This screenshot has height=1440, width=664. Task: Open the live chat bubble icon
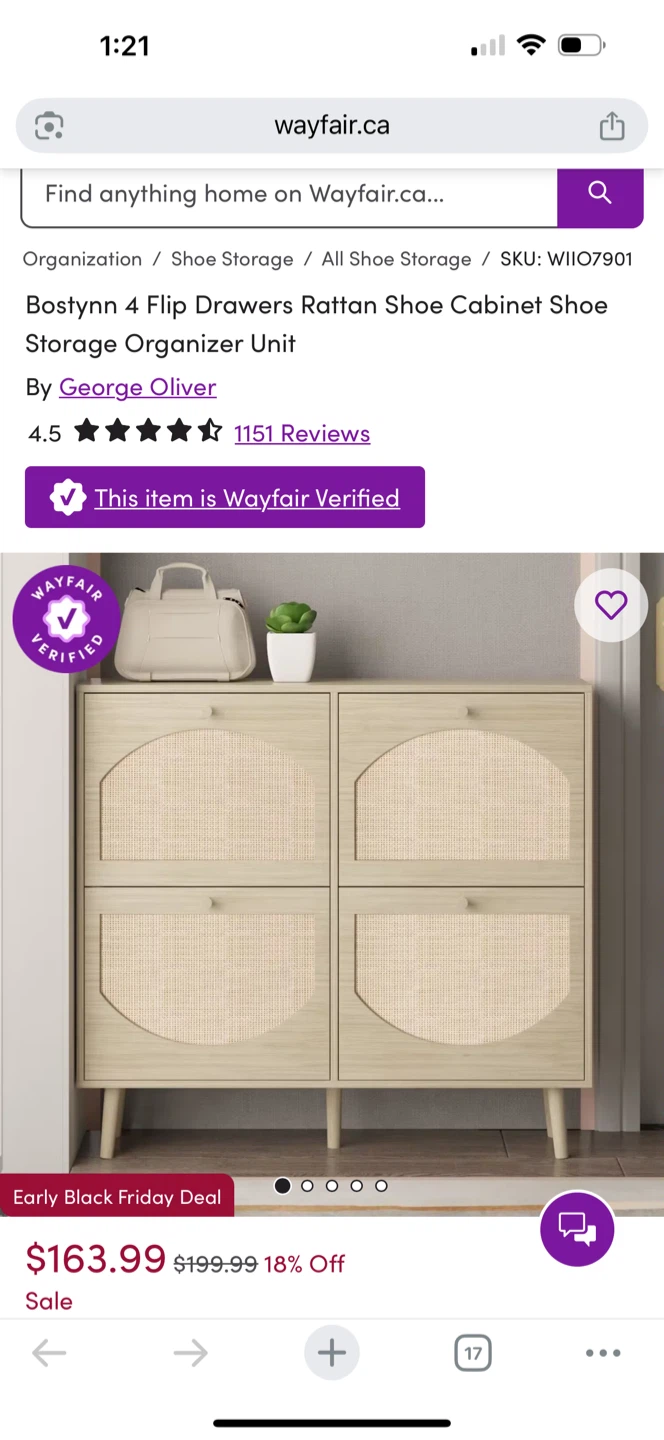(x=577, y=1228)
